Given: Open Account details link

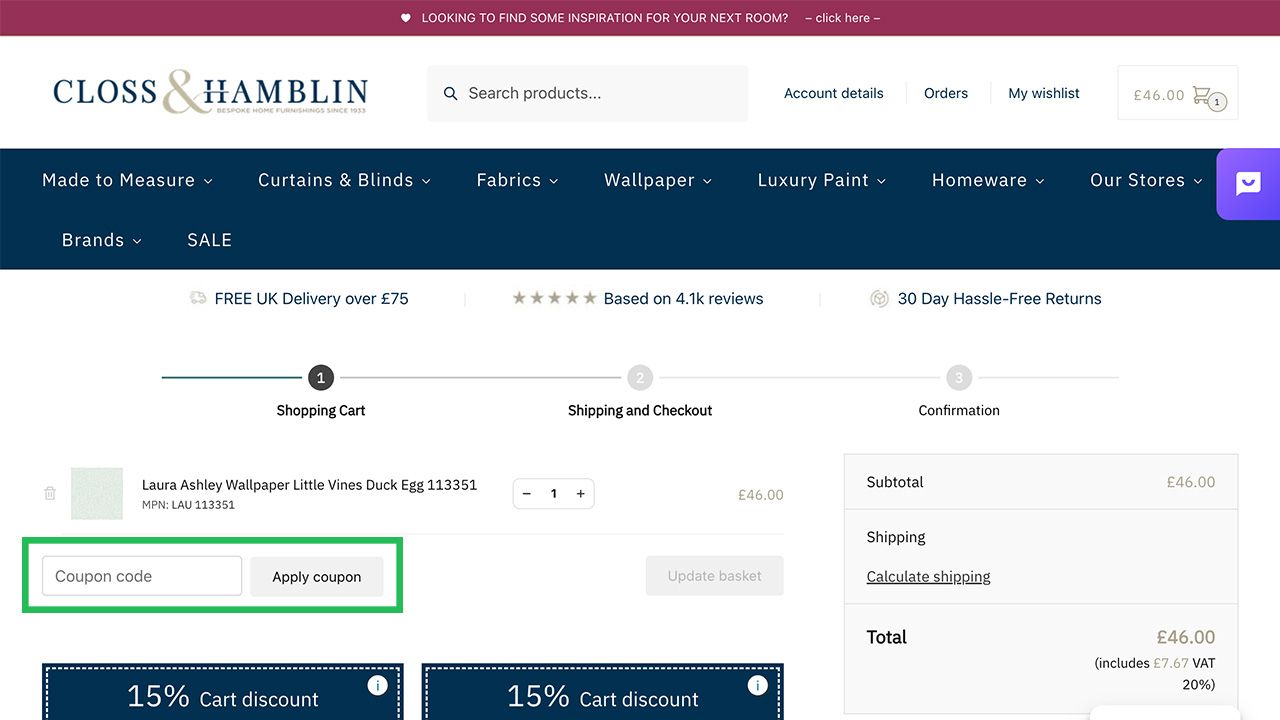Looking at the screenshot, I should (834, 93).
